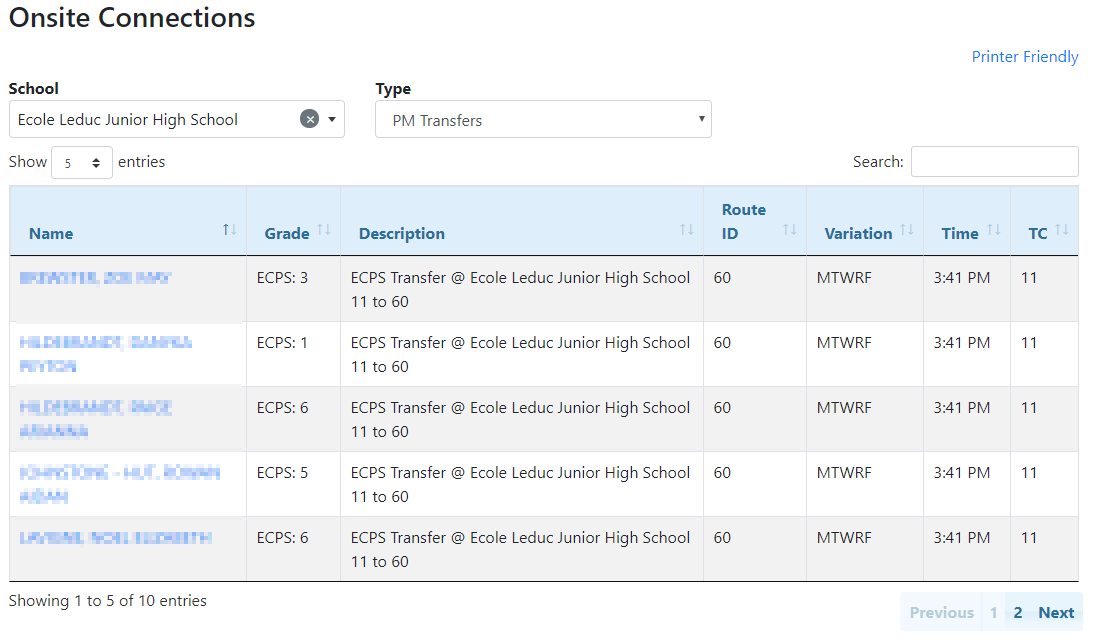The width and height of the screenshot is (1098, 643).
Task: Click the Name column header text
Action: click(51, 234)
